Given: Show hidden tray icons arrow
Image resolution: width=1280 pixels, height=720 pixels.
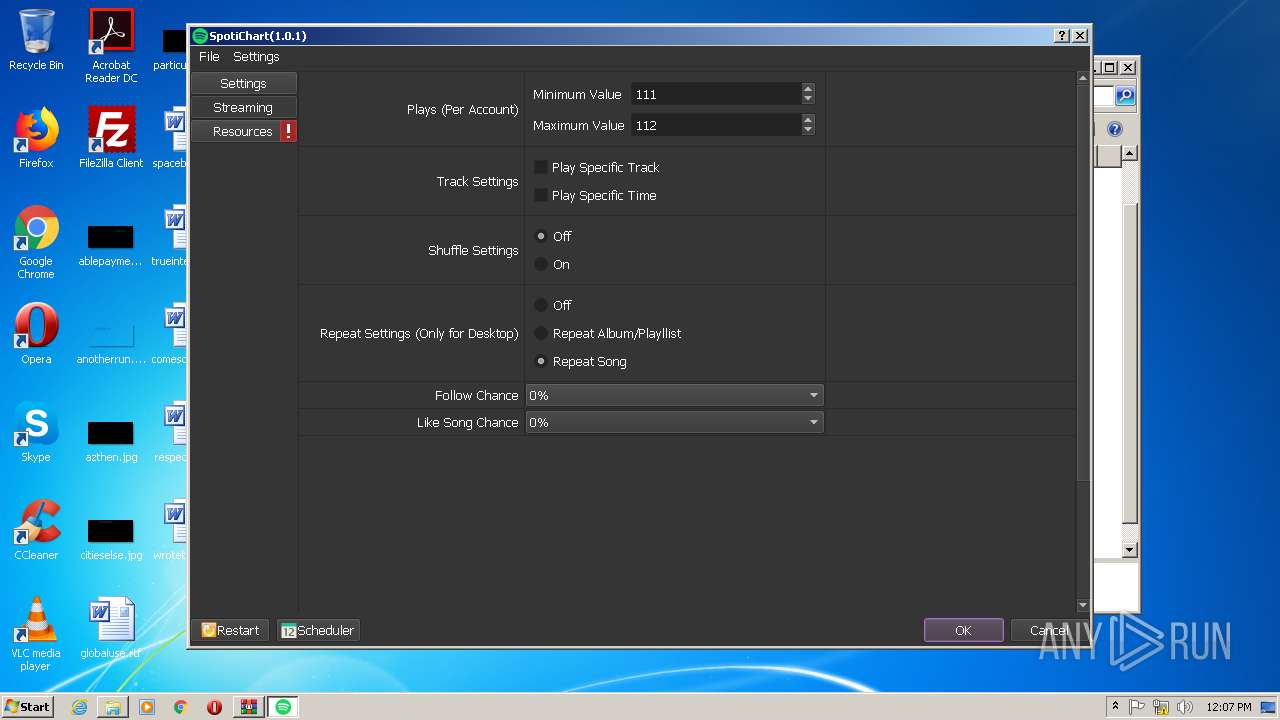Looking at the screenshot, I should pyautogui.click(x=1115, y=707).
